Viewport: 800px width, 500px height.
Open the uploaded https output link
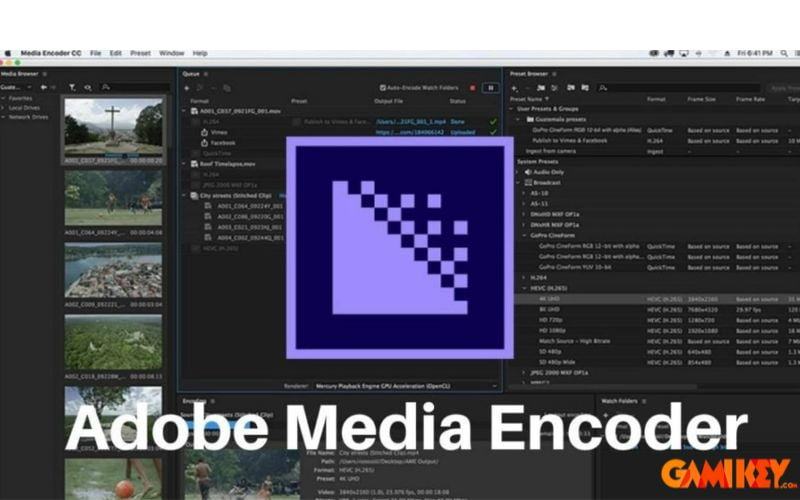click(x=410, y=132)
